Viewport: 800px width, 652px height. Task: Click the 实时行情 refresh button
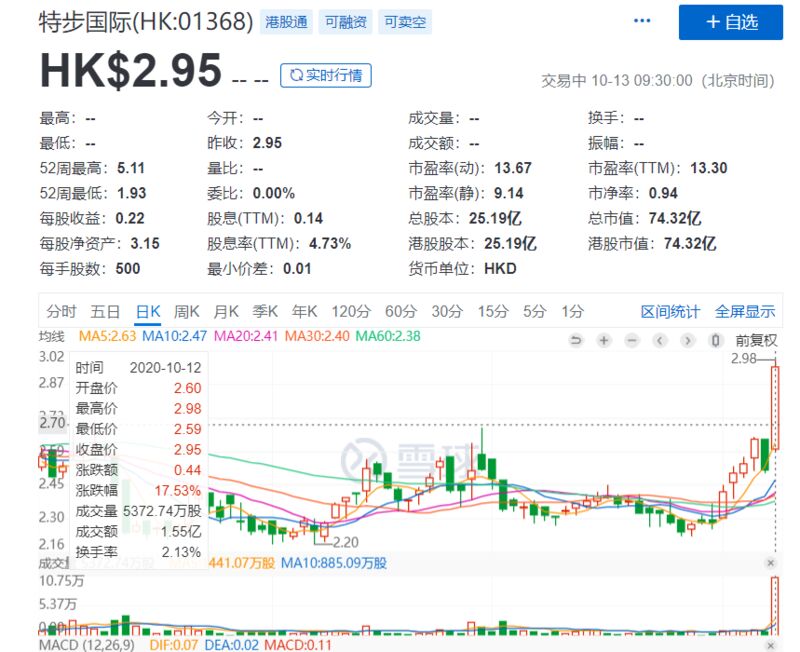pos(326,76)
